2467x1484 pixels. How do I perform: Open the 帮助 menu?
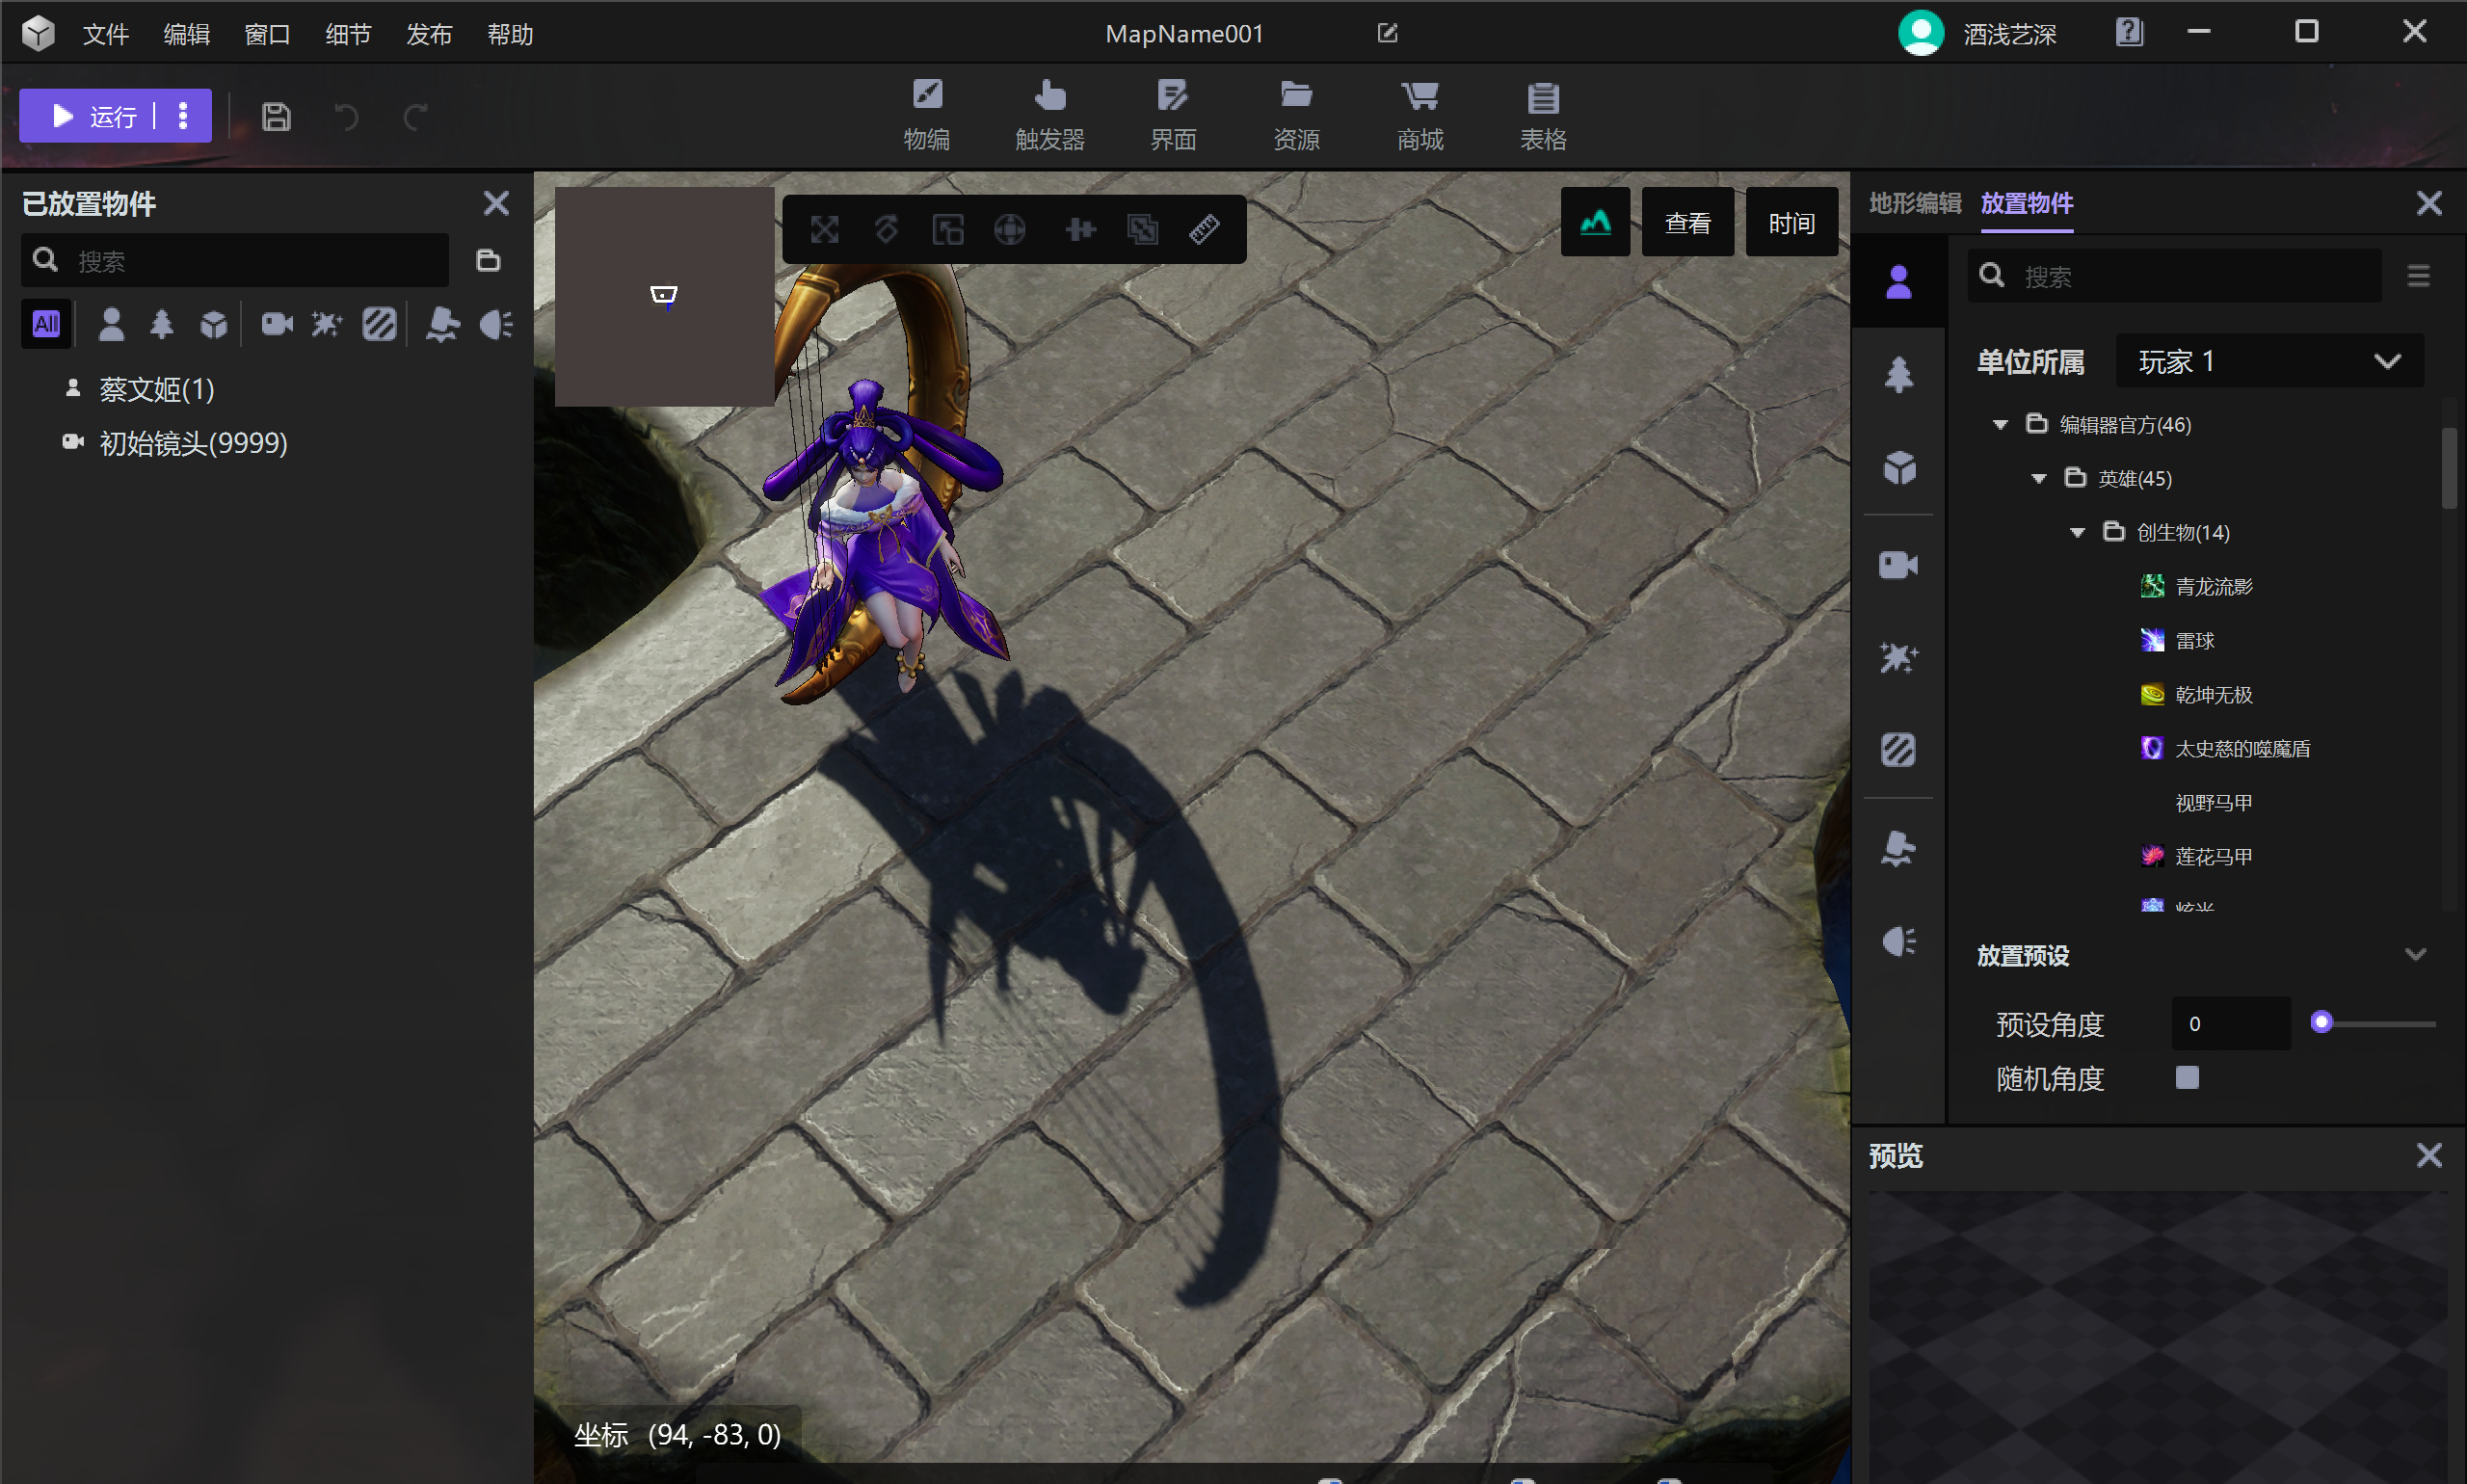510,34
